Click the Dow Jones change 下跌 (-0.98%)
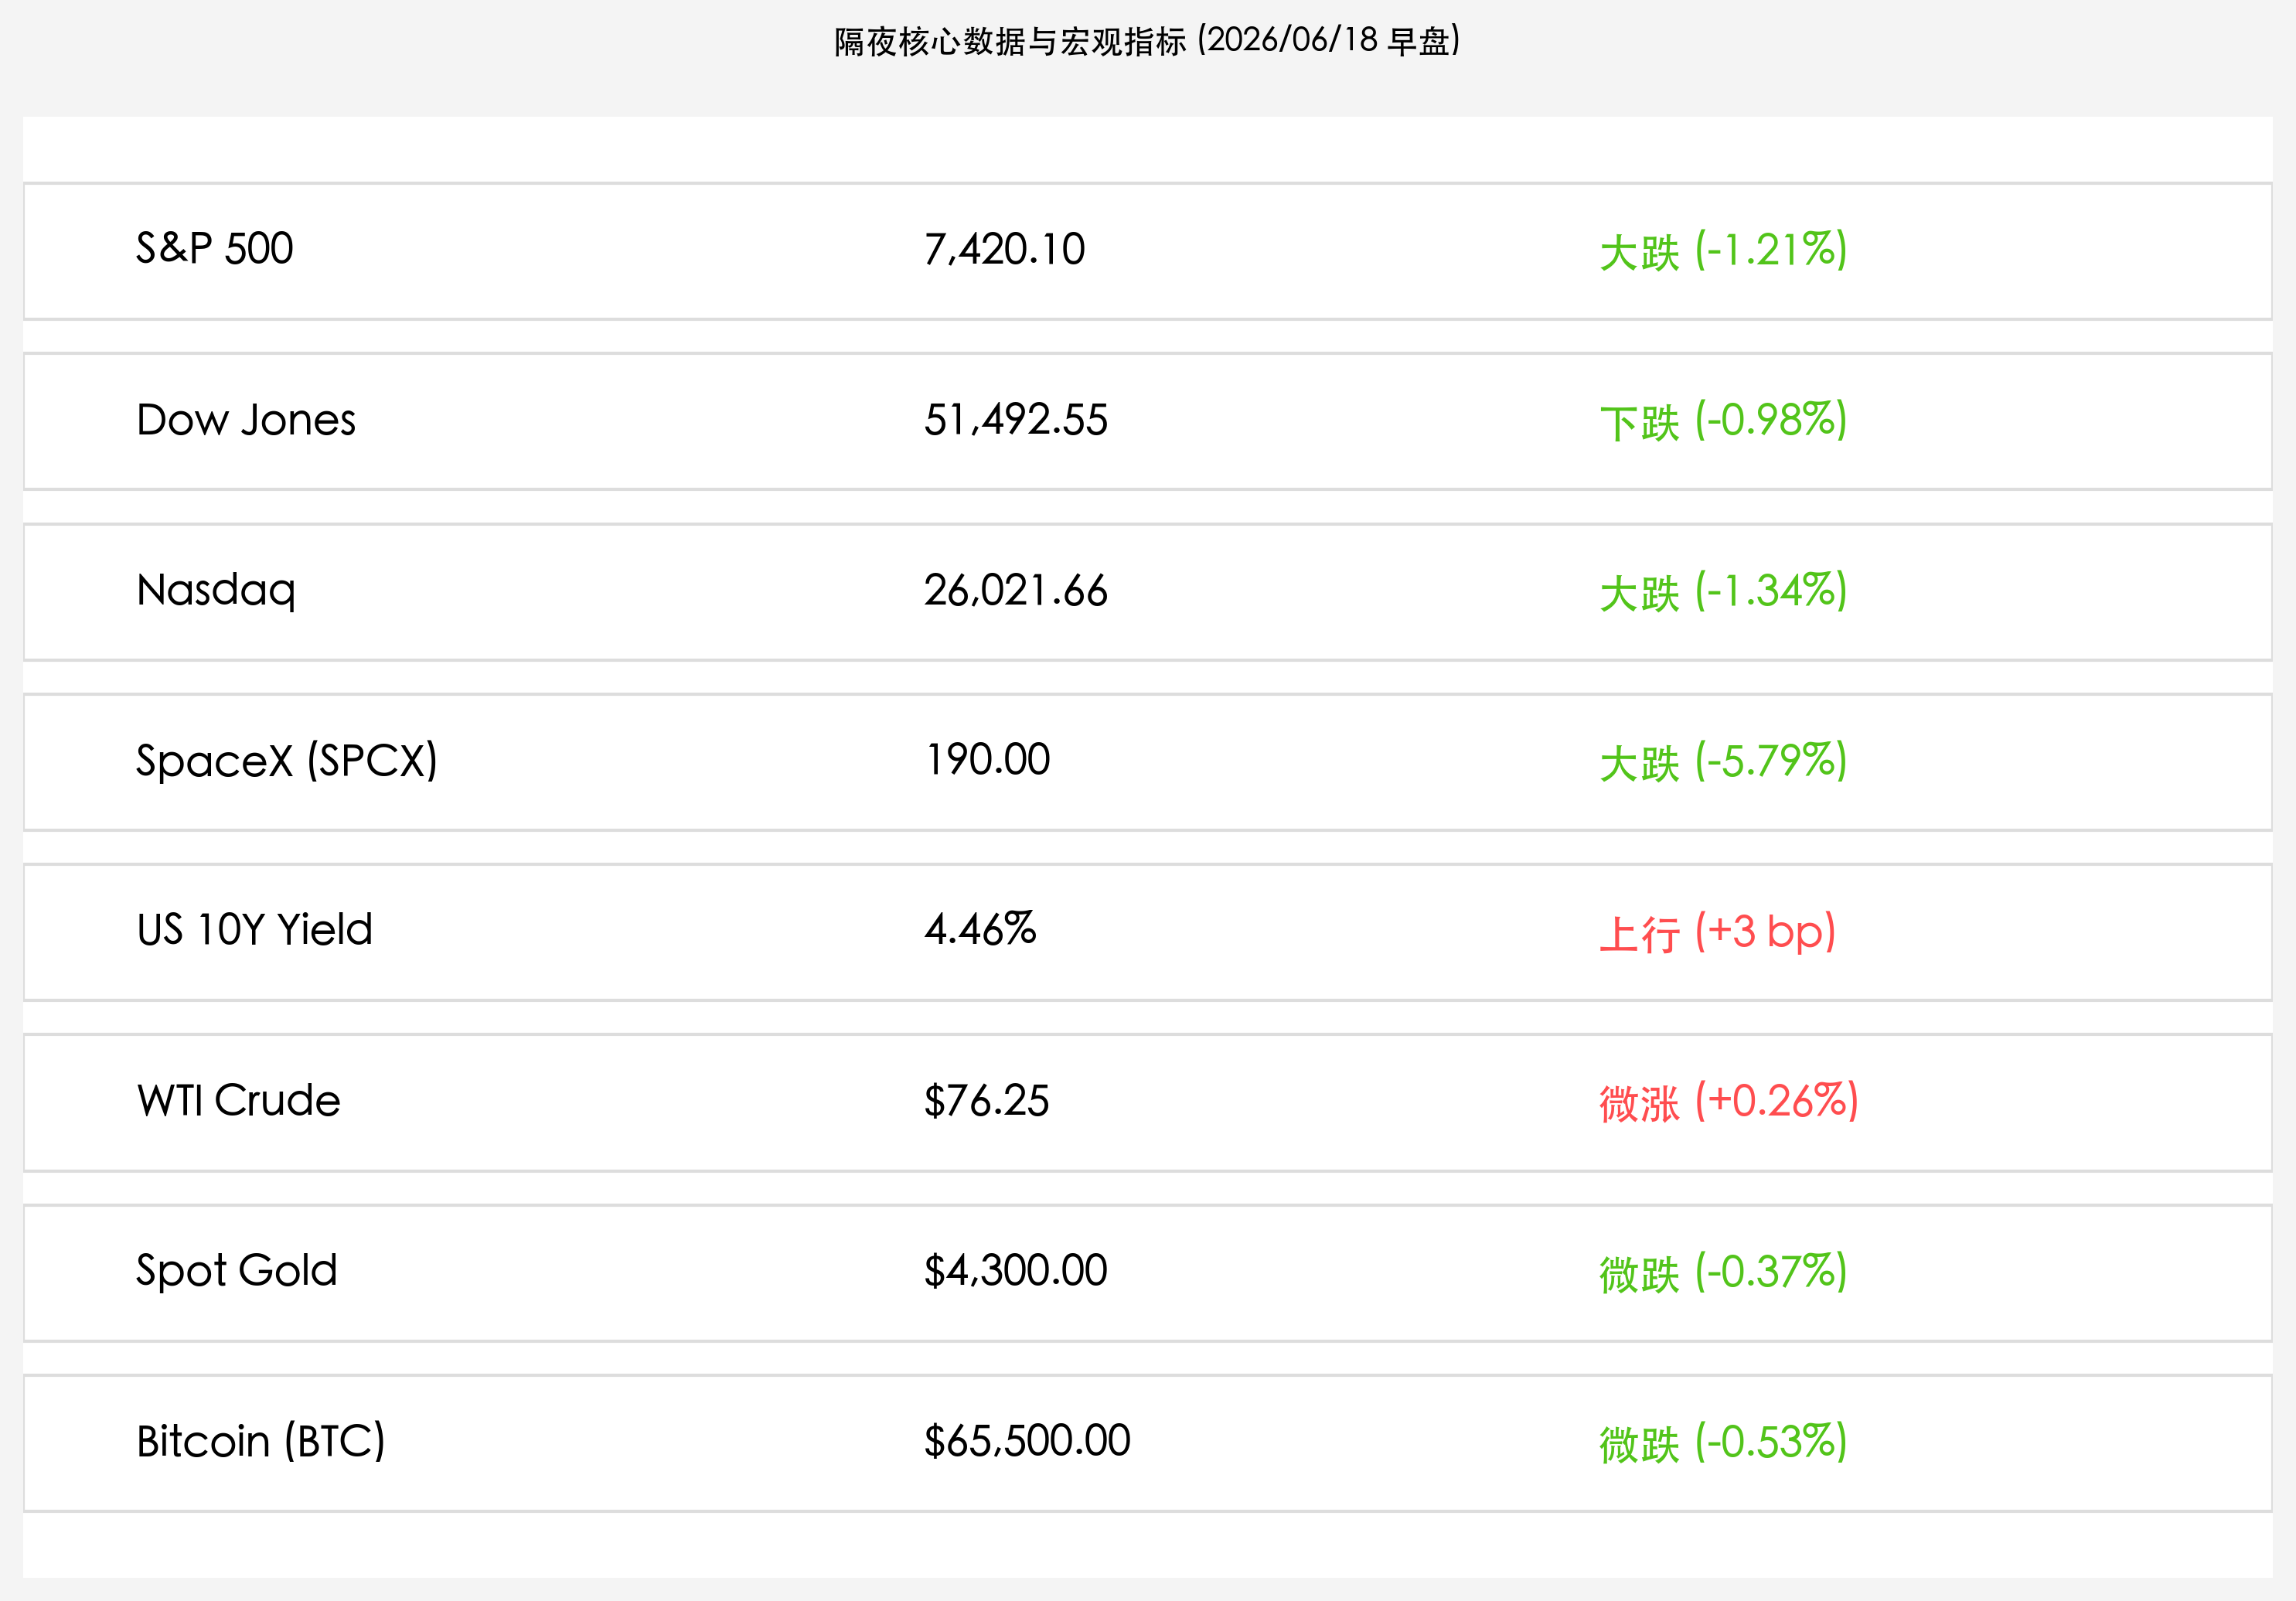This screenshot has height=1601, width=2296. click(1723, 420)
